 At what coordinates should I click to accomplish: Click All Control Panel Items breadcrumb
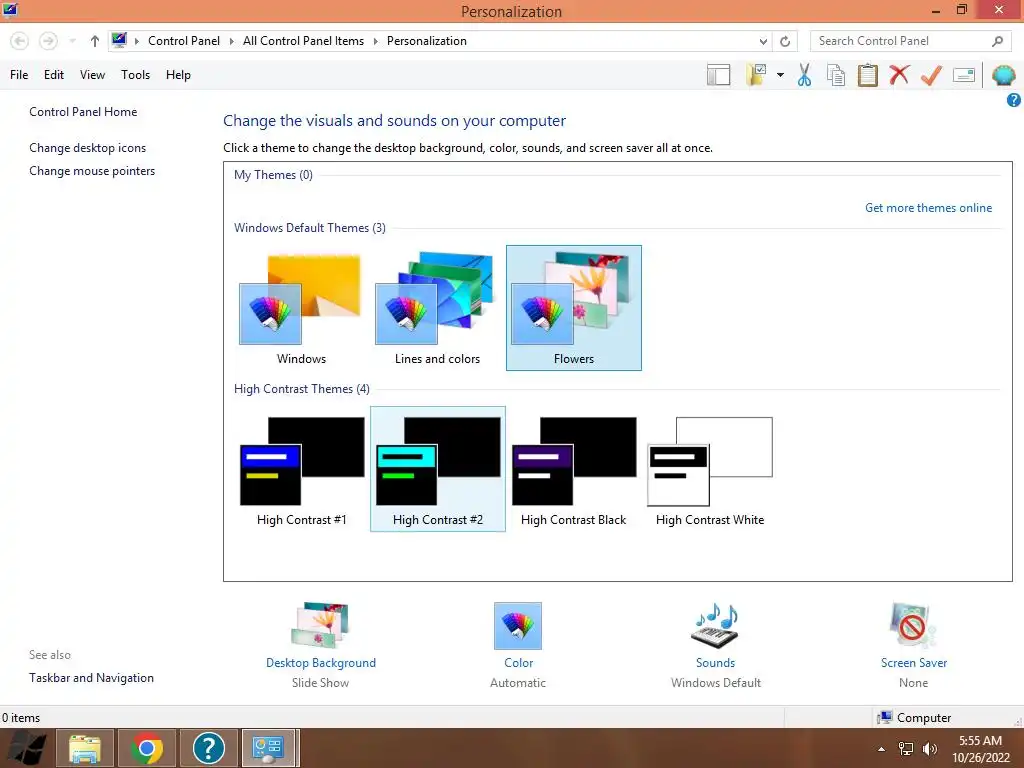pos(304,41)
